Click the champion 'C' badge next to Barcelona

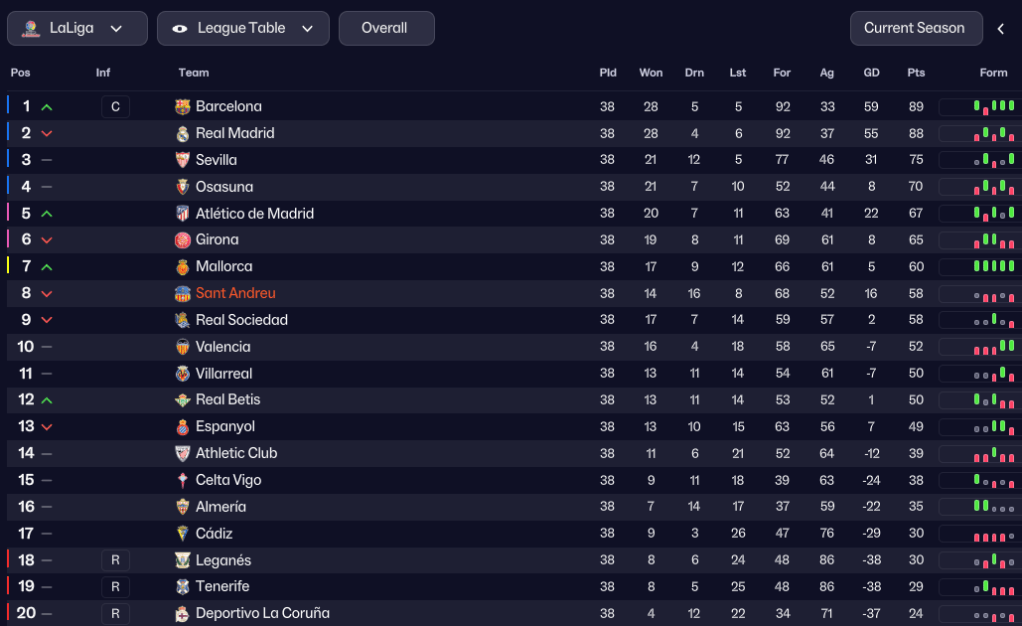click(x=115, y=107)
